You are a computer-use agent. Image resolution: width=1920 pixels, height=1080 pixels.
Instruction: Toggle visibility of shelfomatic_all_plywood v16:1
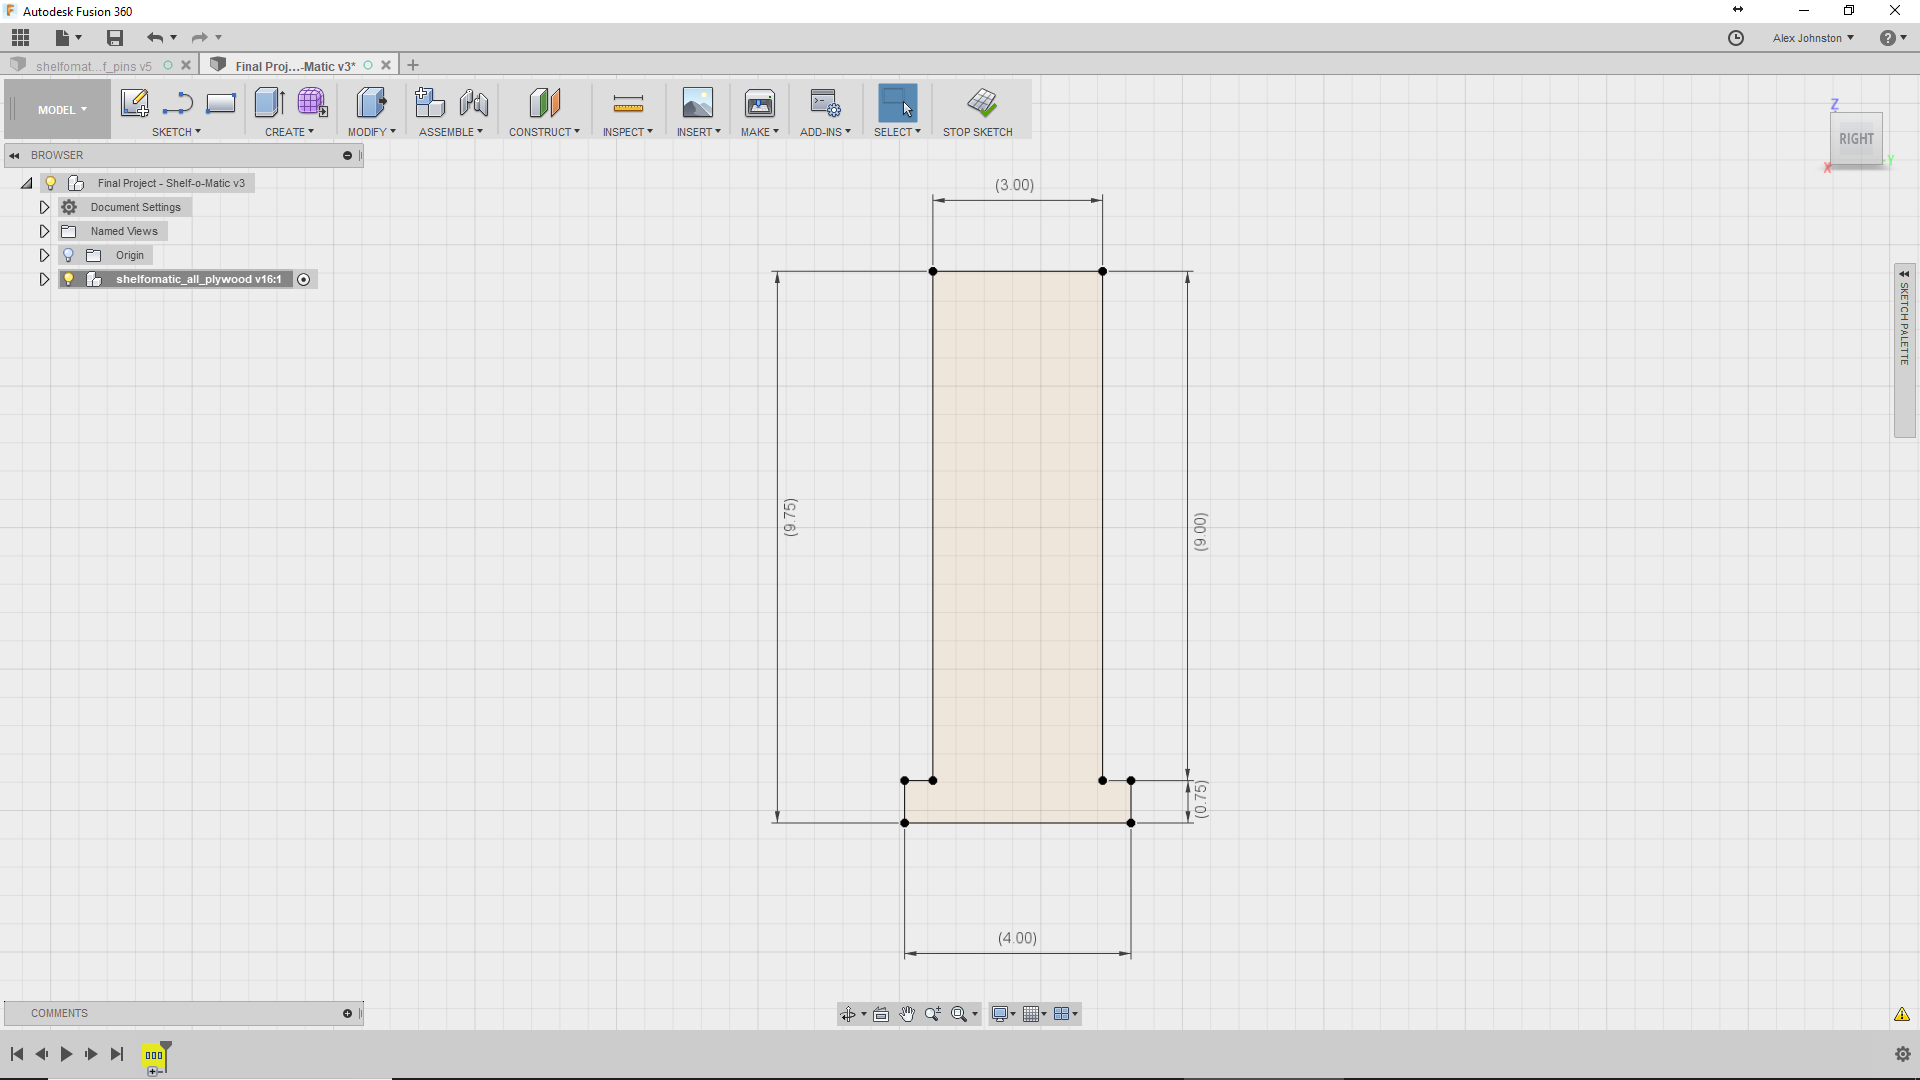[67, 278]
